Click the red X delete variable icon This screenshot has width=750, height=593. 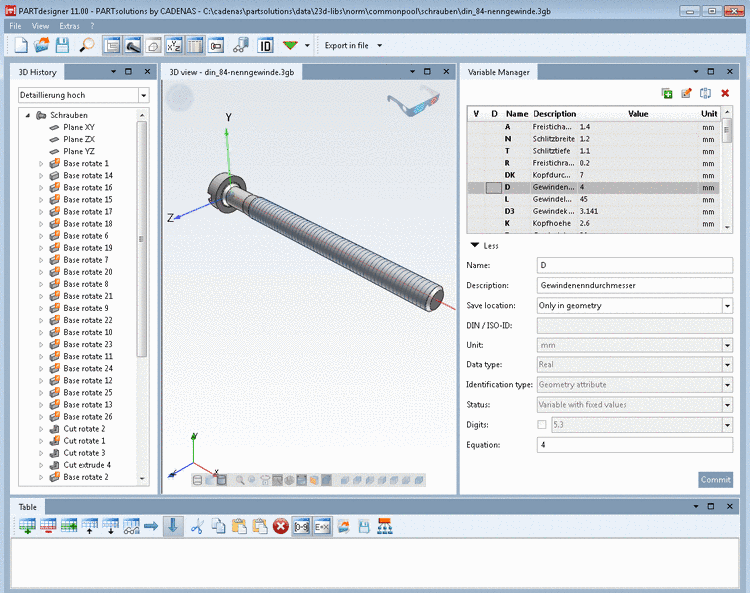pos(725,93)
